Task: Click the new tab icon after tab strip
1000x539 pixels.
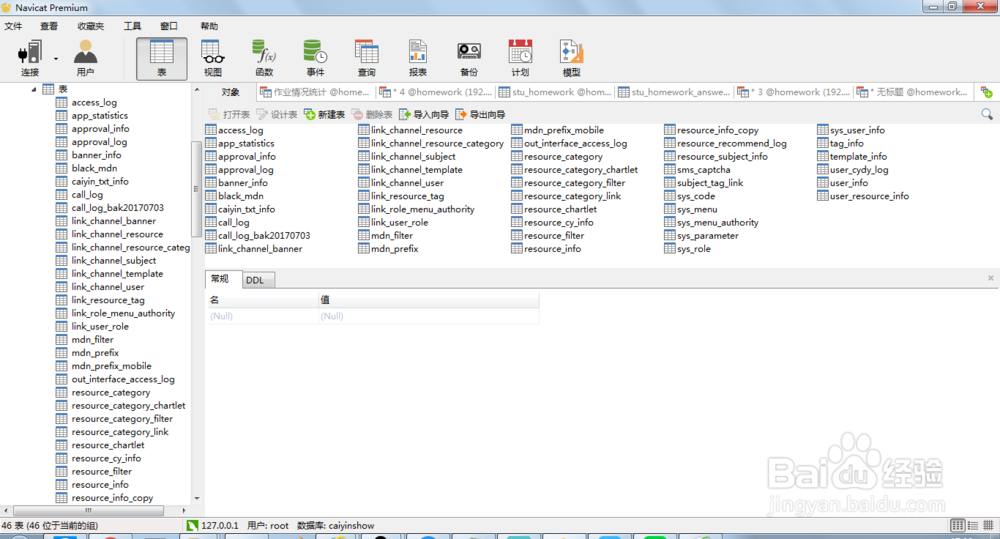Action: click(x=987, y=92)
